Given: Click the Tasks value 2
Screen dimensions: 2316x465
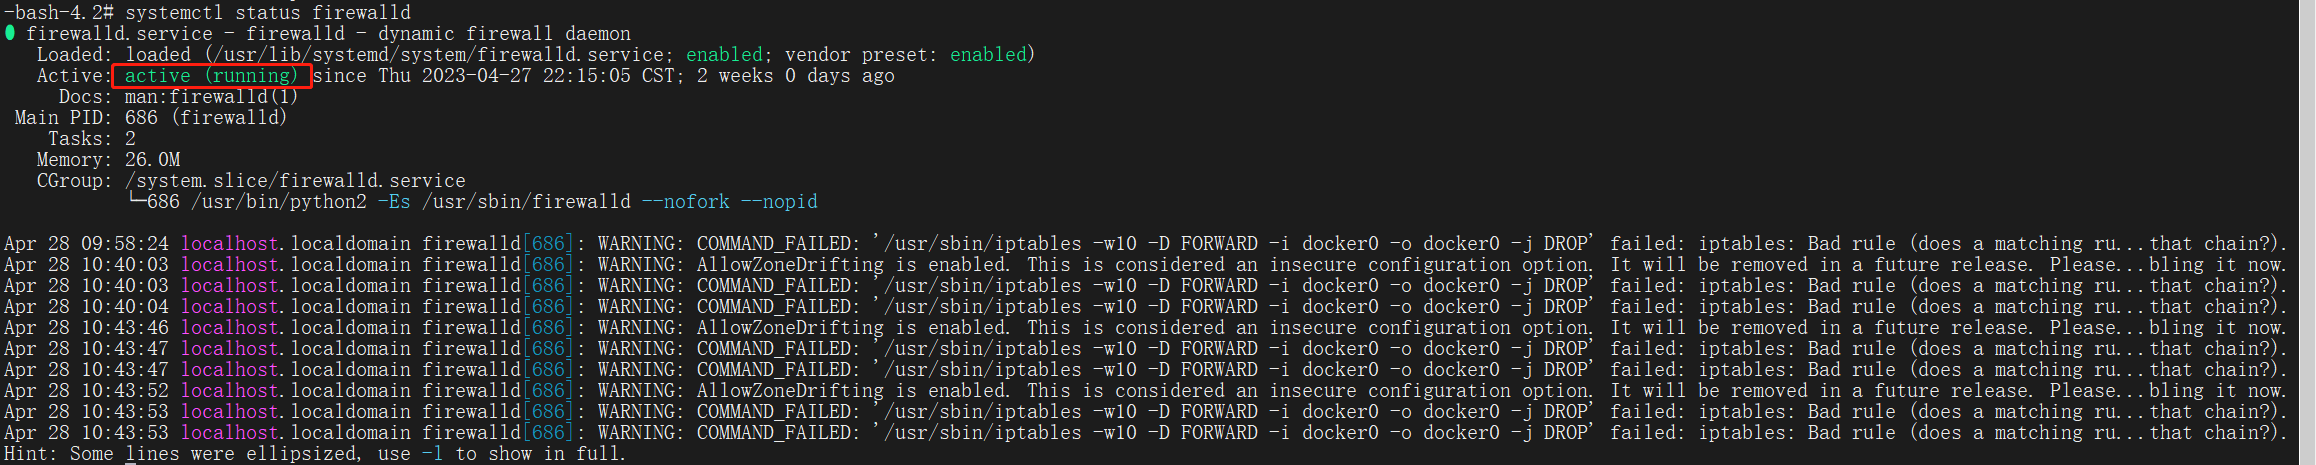Looking at the screenshot, I should point(130,139).
